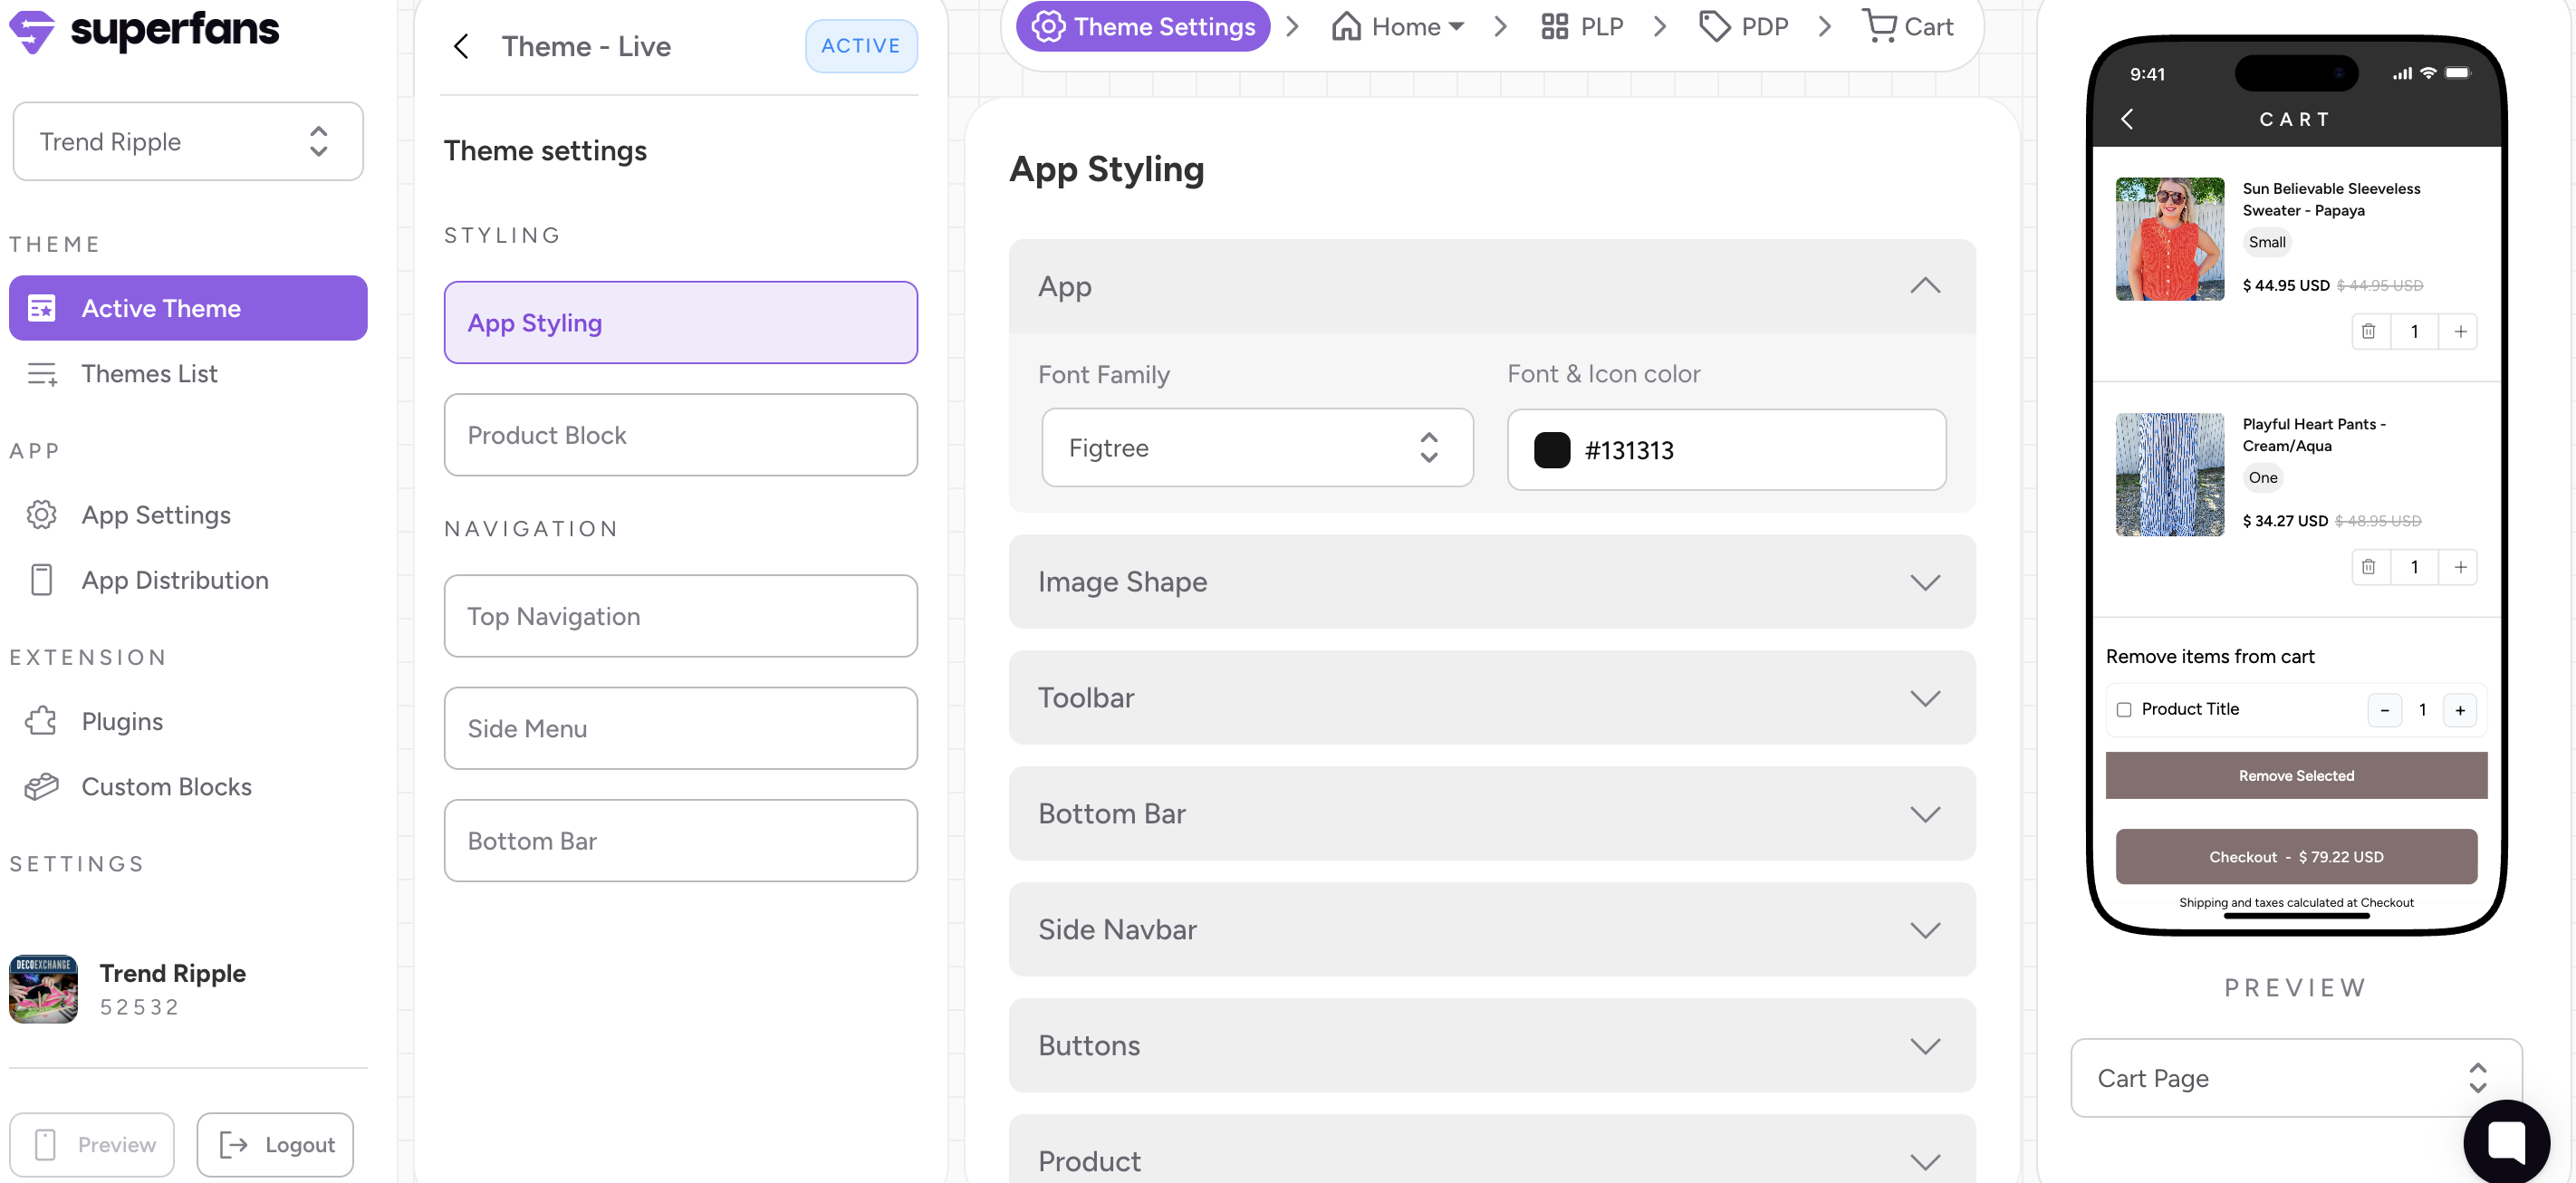The image size is (2576, 1183).
Task: Switch to the PLP tab
Action: pos(1582,27)
